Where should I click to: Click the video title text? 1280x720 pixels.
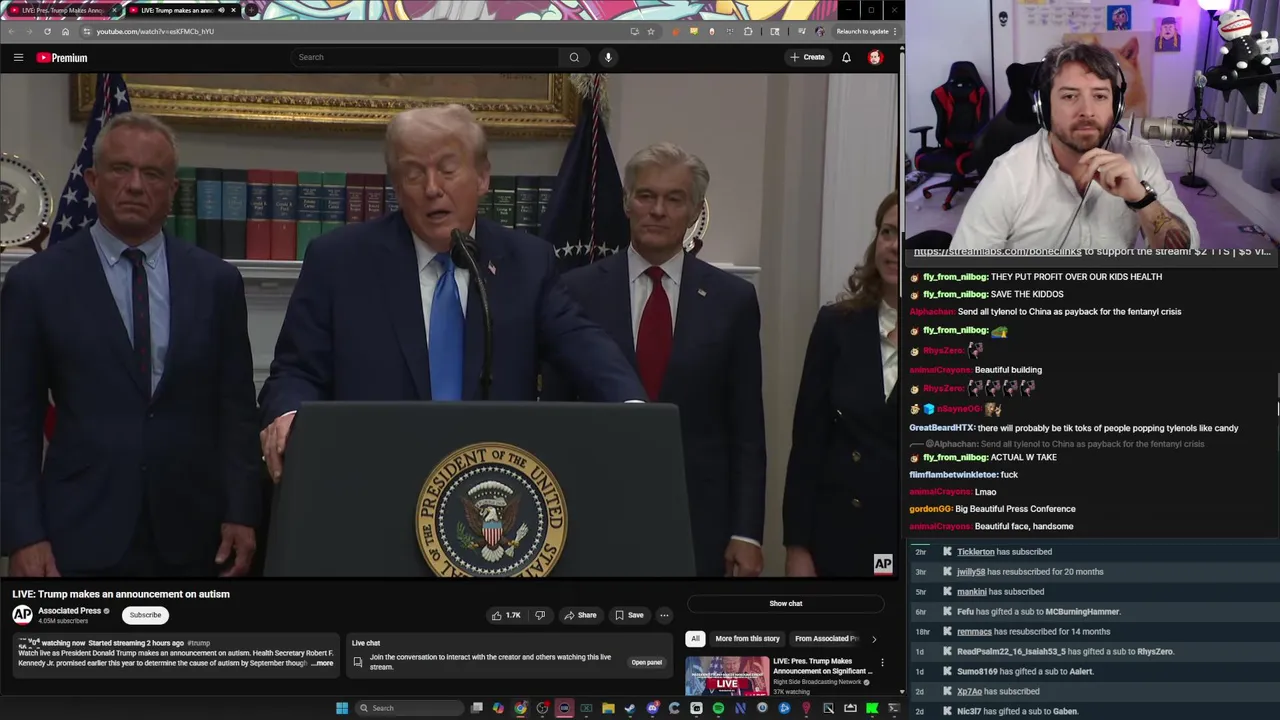click(x=121, y=594)
